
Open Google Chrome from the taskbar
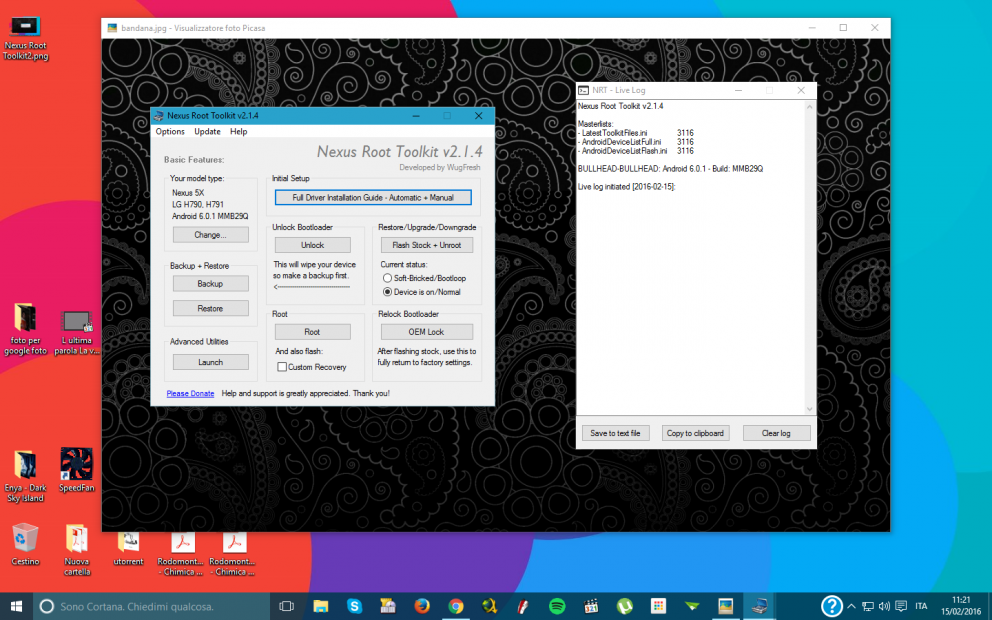coord(456,606)
